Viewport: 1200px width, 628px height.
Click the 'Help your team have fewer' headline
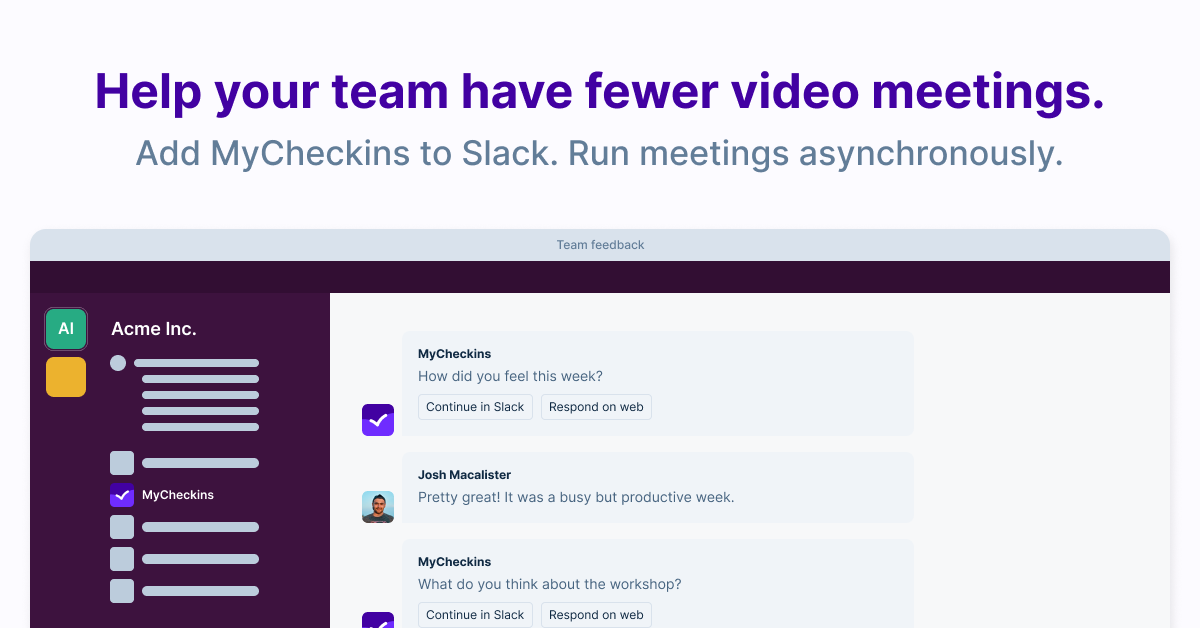click(600, 91)
